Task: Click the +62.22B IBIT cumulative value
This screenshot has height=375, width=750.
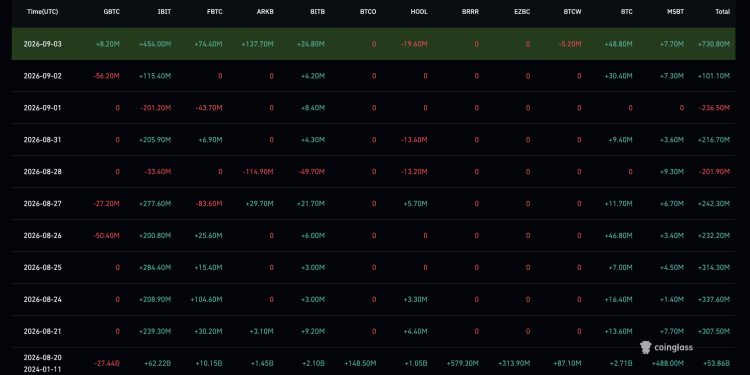Action: tap(157, 364)
